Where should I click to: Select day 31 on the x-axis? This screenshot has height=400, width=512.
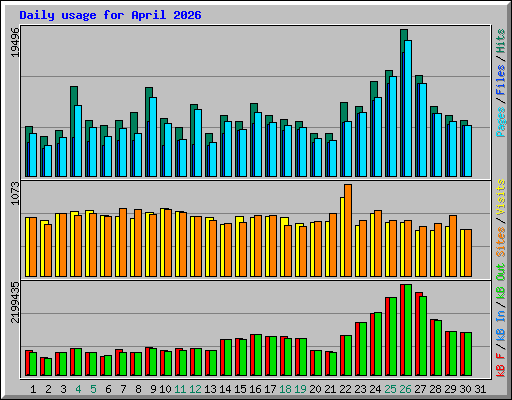tap(480, 389)
